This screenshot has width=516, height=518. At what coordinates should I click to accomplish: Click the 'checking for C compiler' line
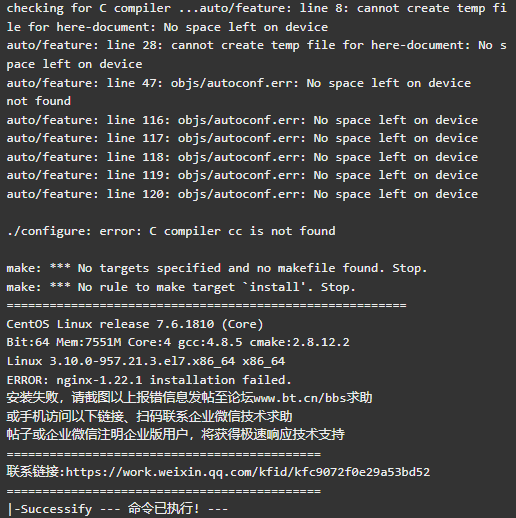pos(257,17)
